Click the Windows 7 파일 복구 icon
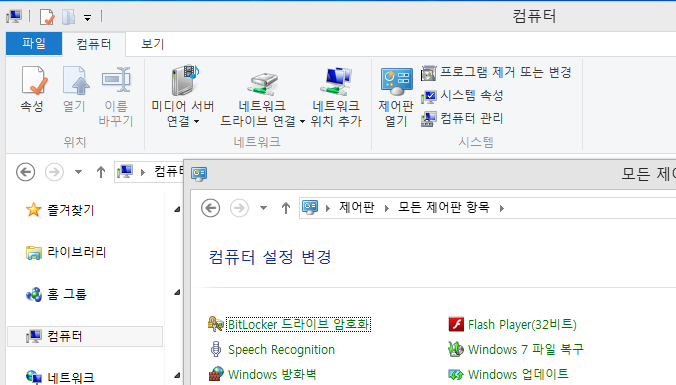The image size is (676, 385). 456,349
